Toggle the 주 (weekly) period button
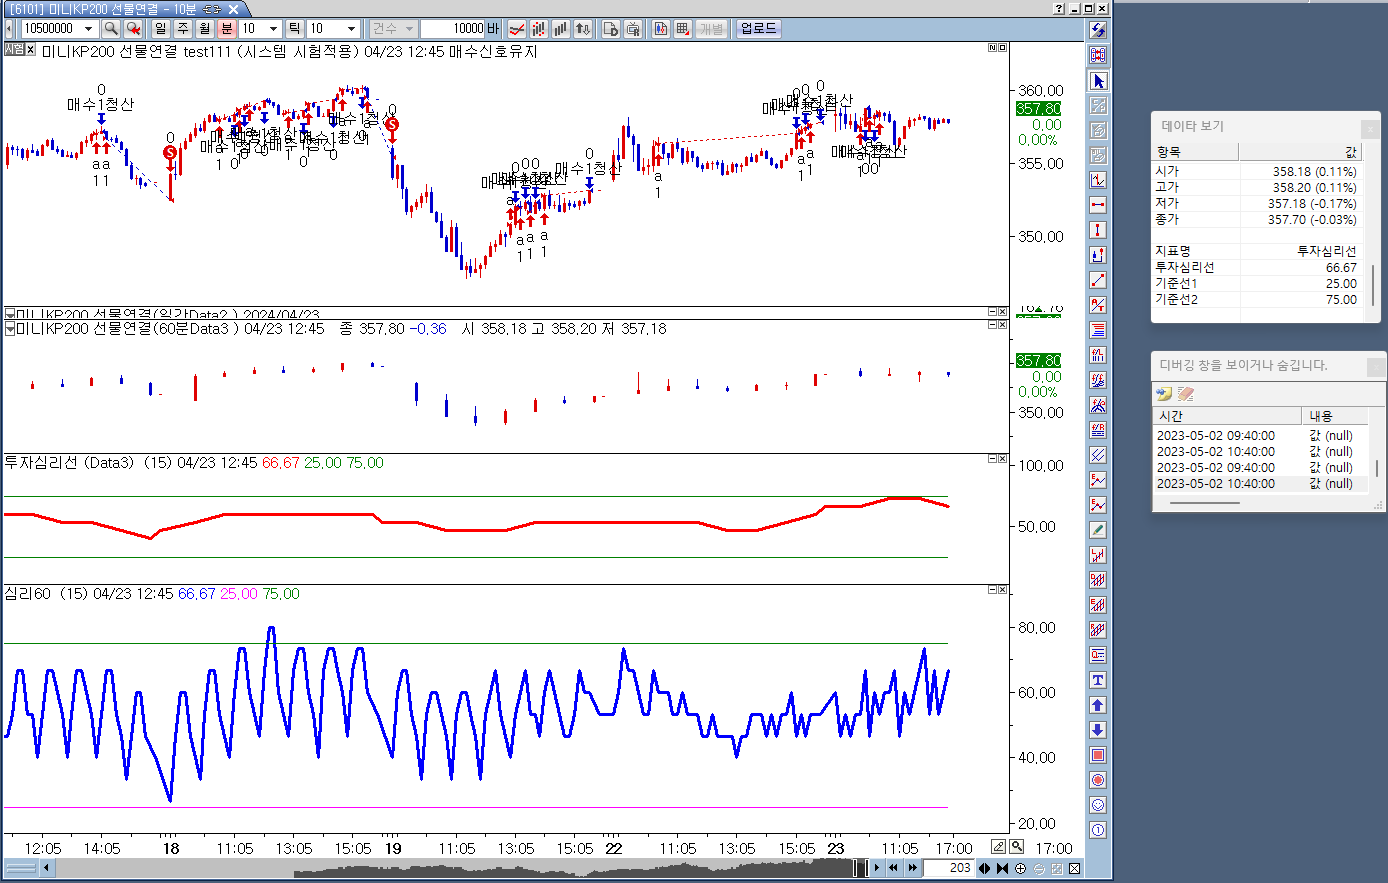 183,29
